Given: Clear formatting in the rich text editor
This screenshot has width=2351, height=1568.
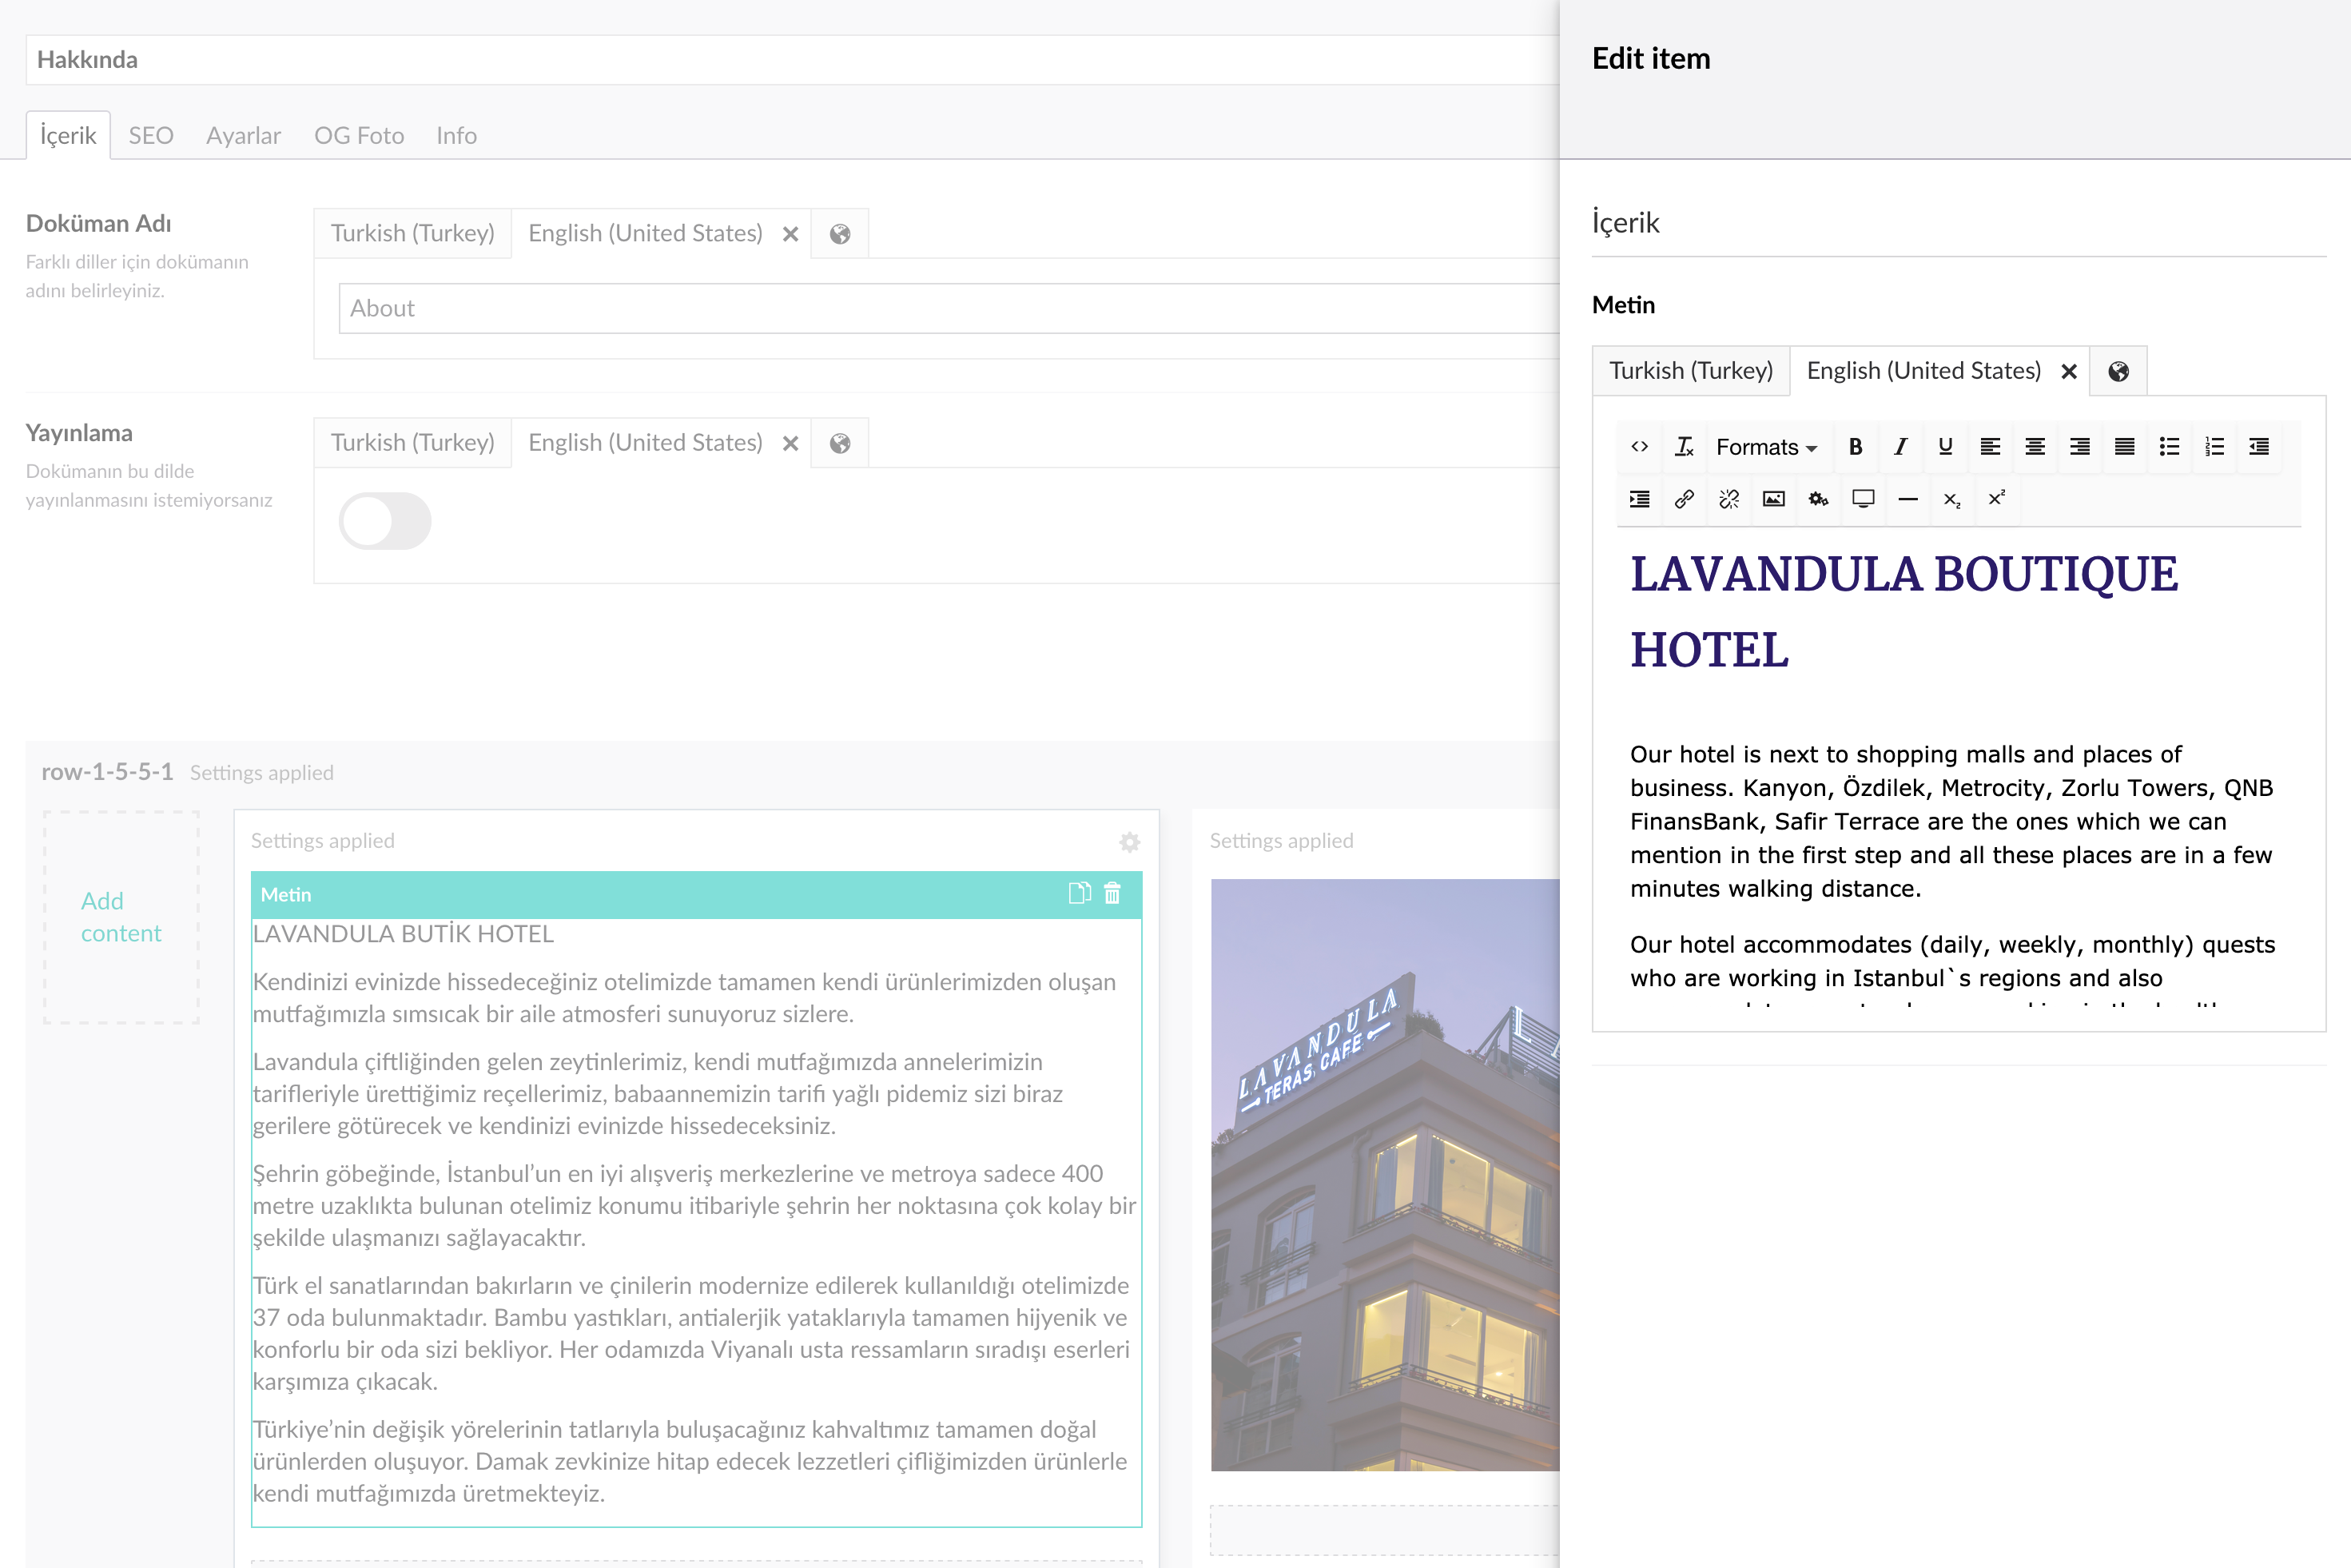Looking at the screenshot, I should 1684,447.
